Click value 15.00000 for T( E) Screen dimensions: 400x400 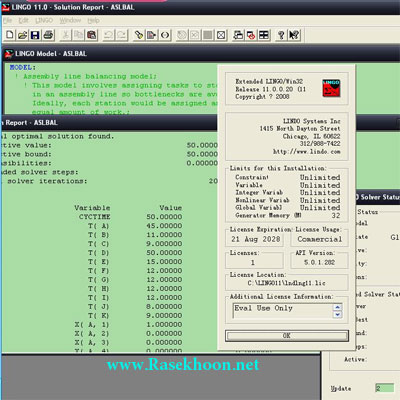point(164,262)
